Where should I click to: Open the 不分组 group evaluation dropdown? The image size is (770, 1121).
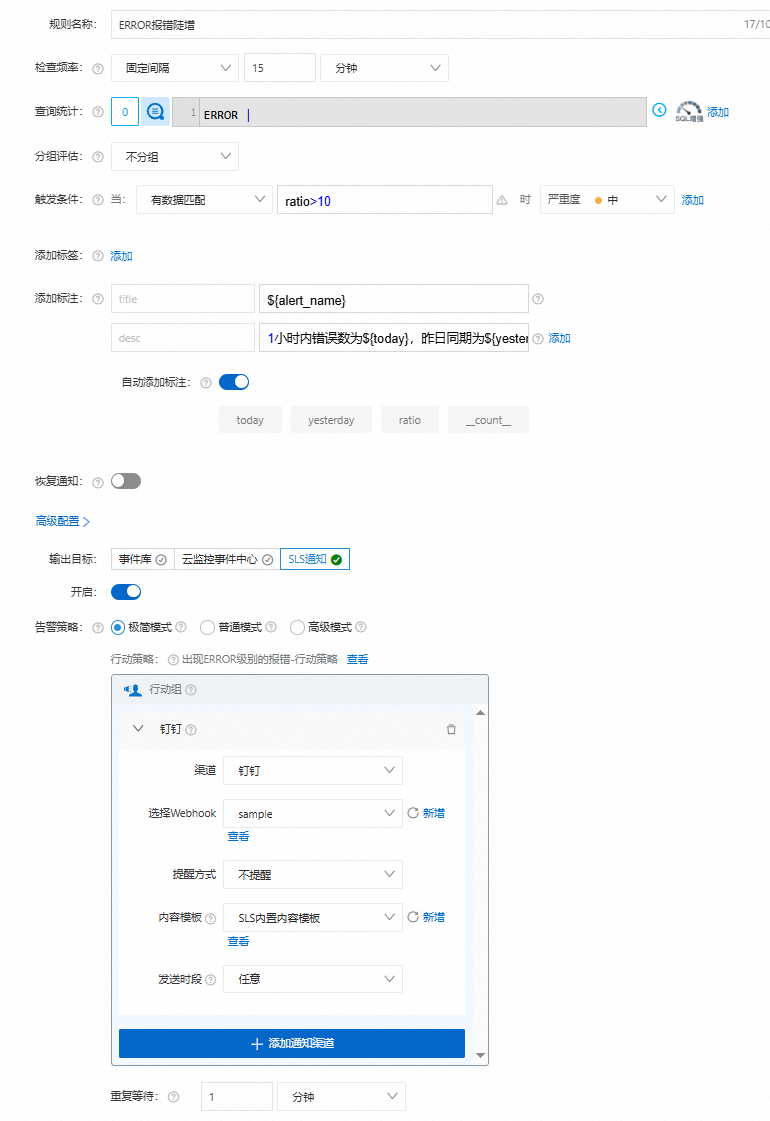pos(175,157)
